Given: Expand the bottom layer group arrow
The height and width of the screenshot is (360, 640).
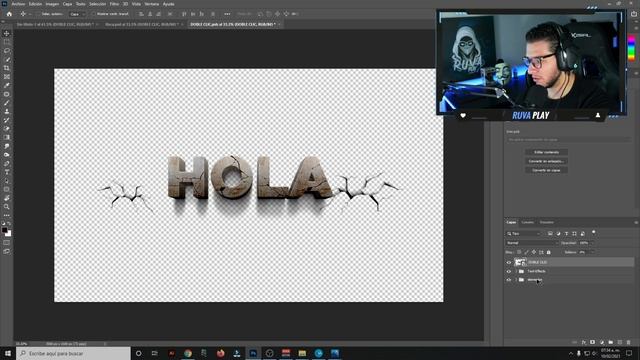Looking at the screenshot, I should (x=516, y=280).
